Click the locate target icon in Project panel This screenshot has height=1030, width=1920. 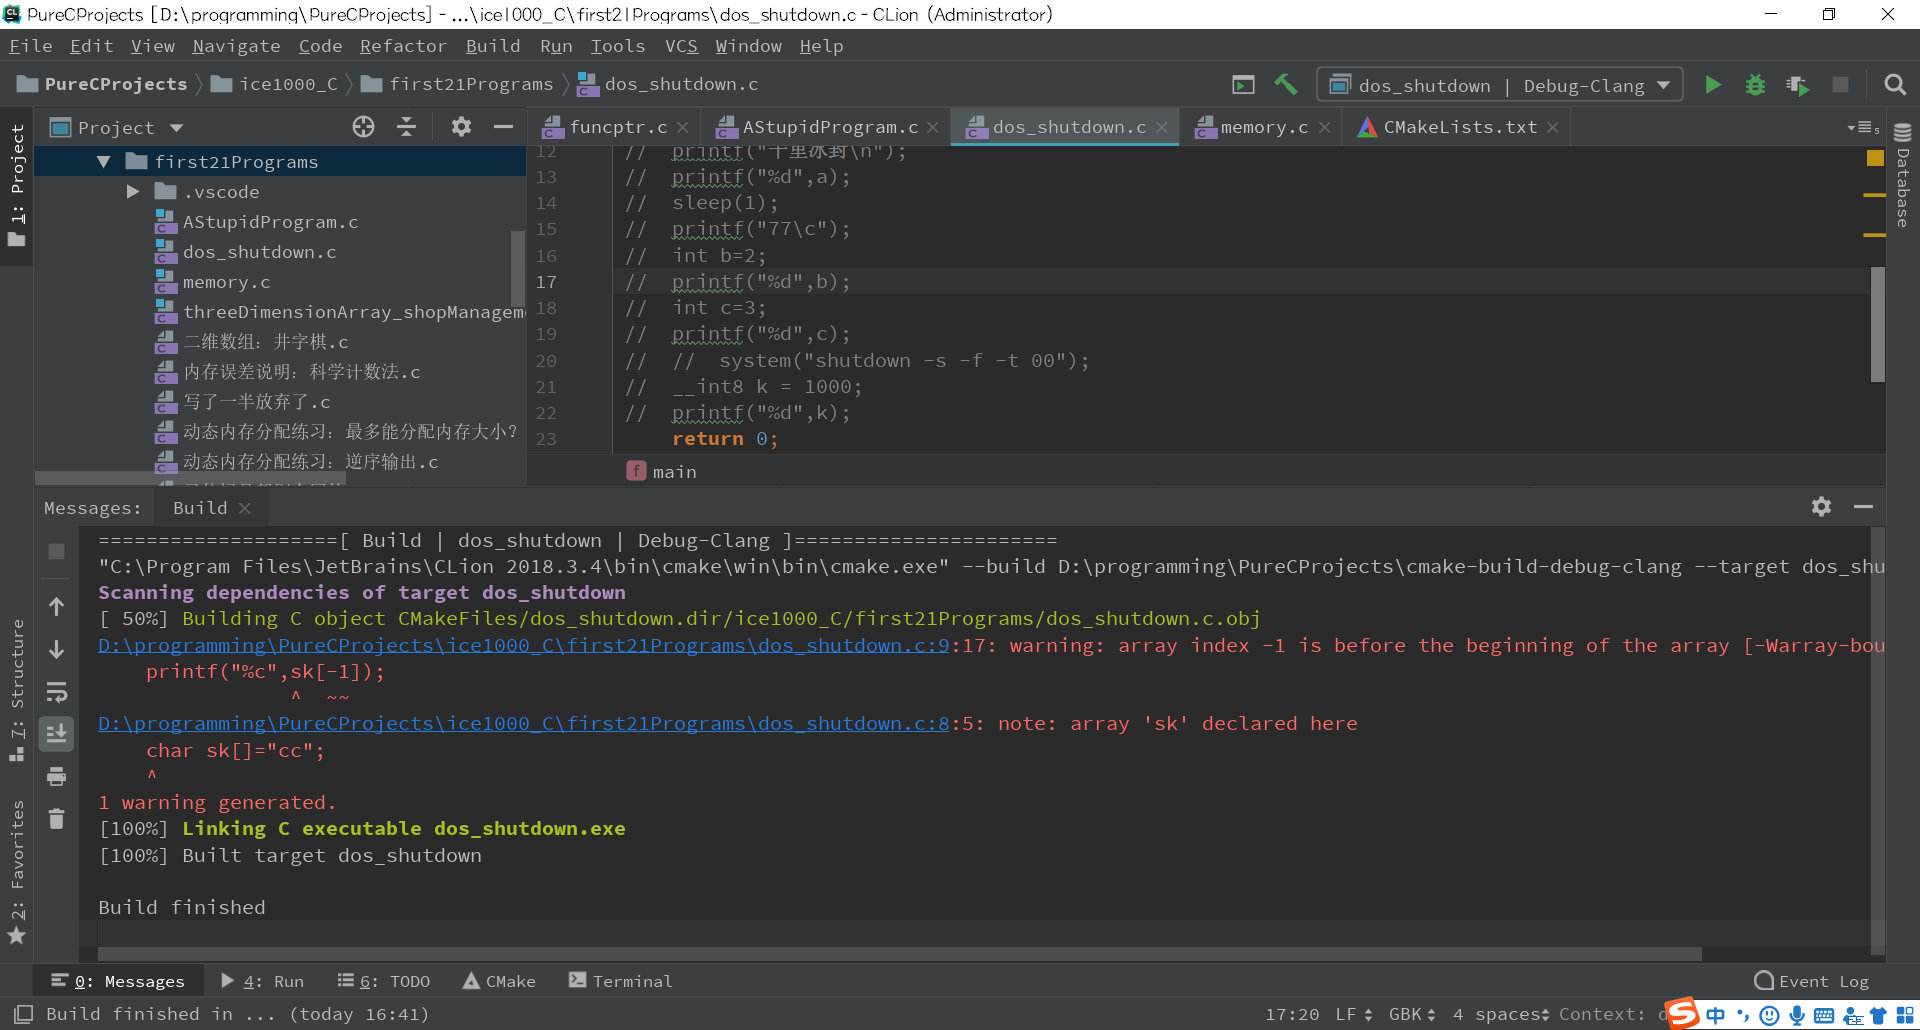pyautogui.click(x=364, y=127)
